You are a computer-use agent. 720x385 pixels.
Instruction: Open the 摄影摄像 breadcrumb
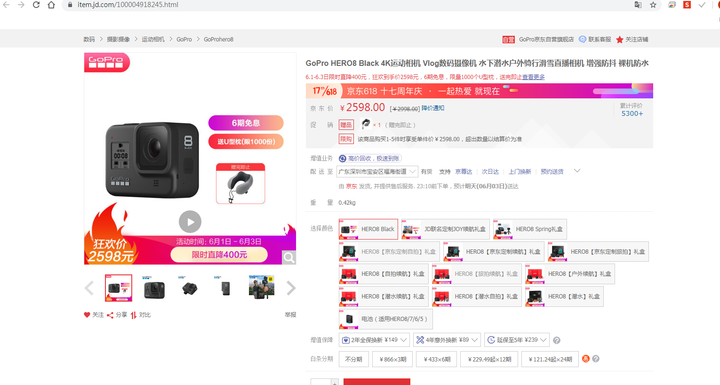(x=118, y=40)
